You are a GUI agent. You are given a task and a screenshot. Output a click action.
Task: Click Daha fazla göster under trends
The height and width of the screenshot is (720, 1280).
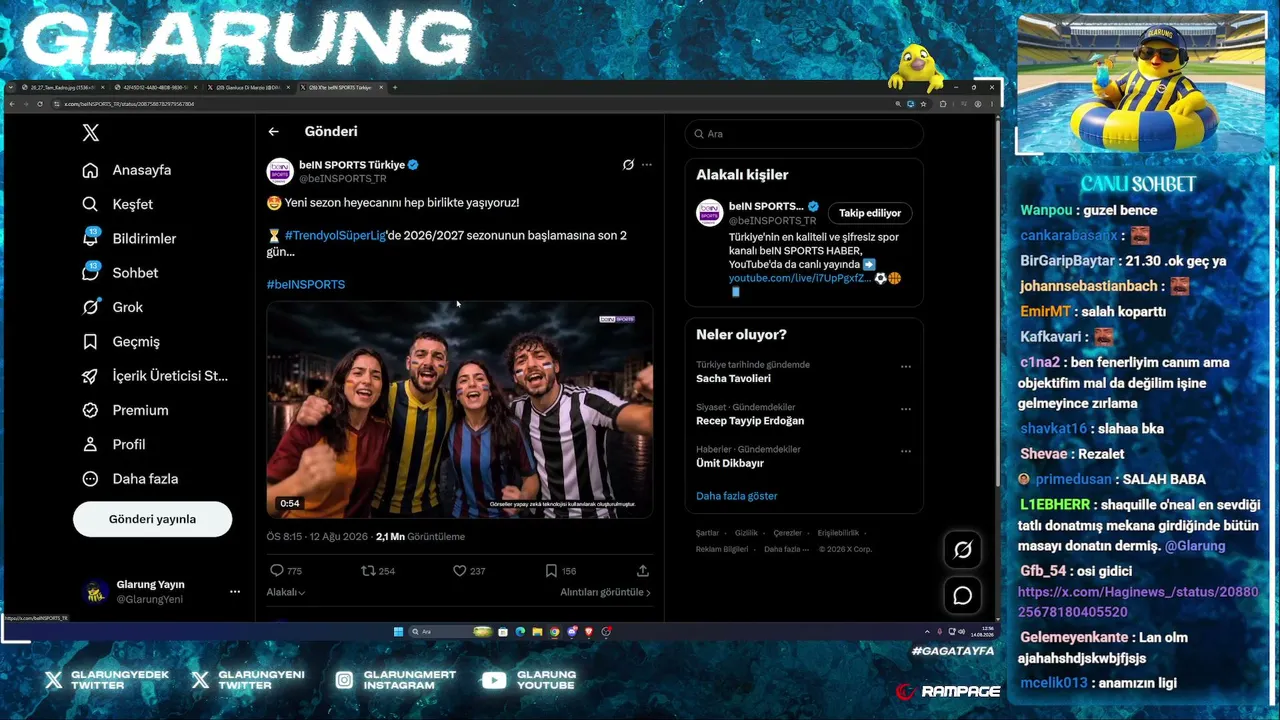[737, 496]
